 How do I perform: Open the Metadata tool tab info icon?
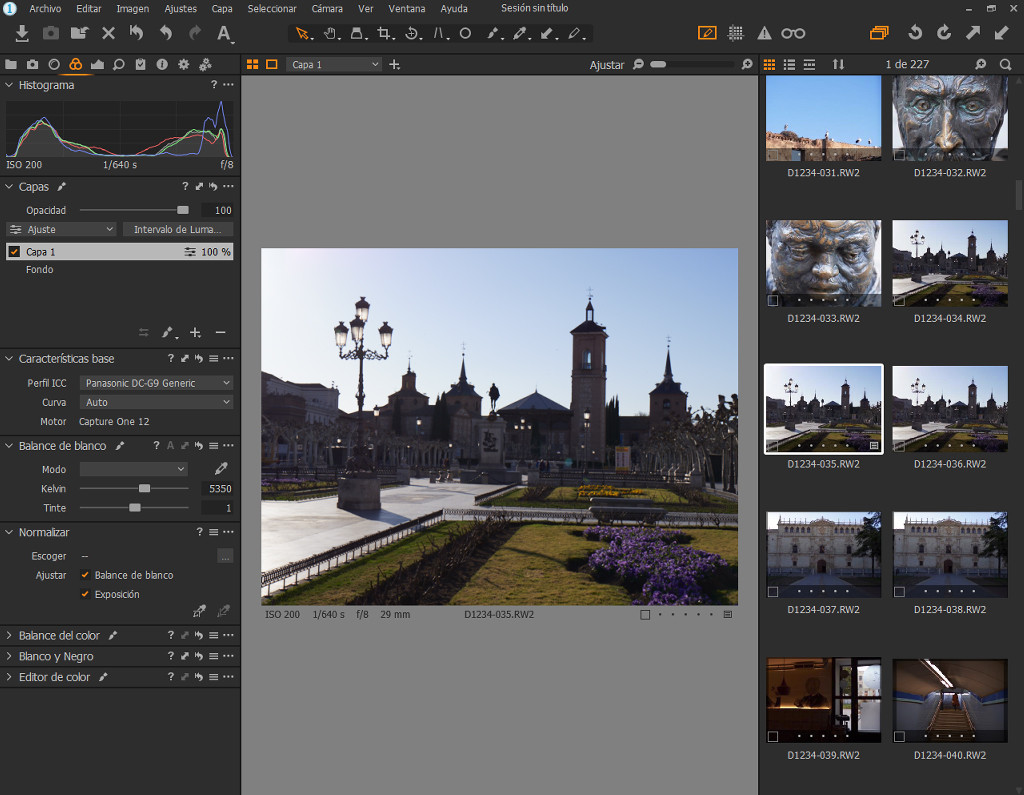163,64
